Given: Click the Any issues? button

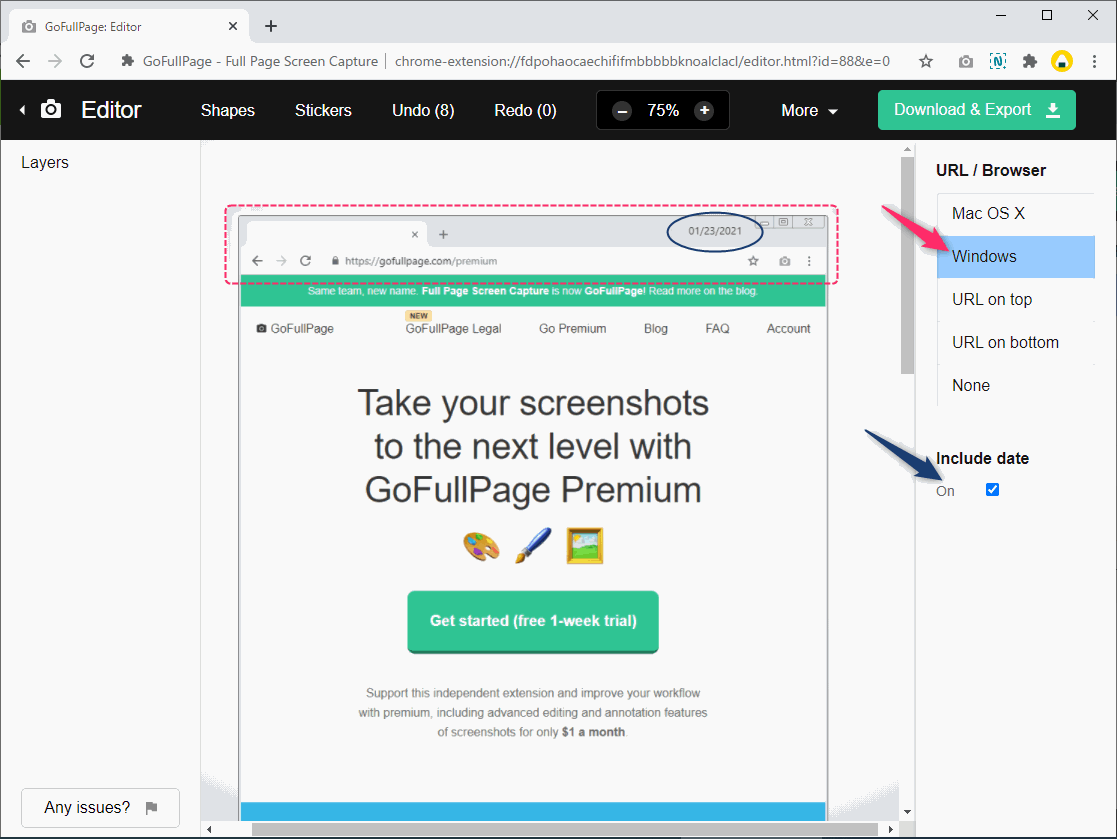Looking at the screenshot, I should click(x=100, y=808).
